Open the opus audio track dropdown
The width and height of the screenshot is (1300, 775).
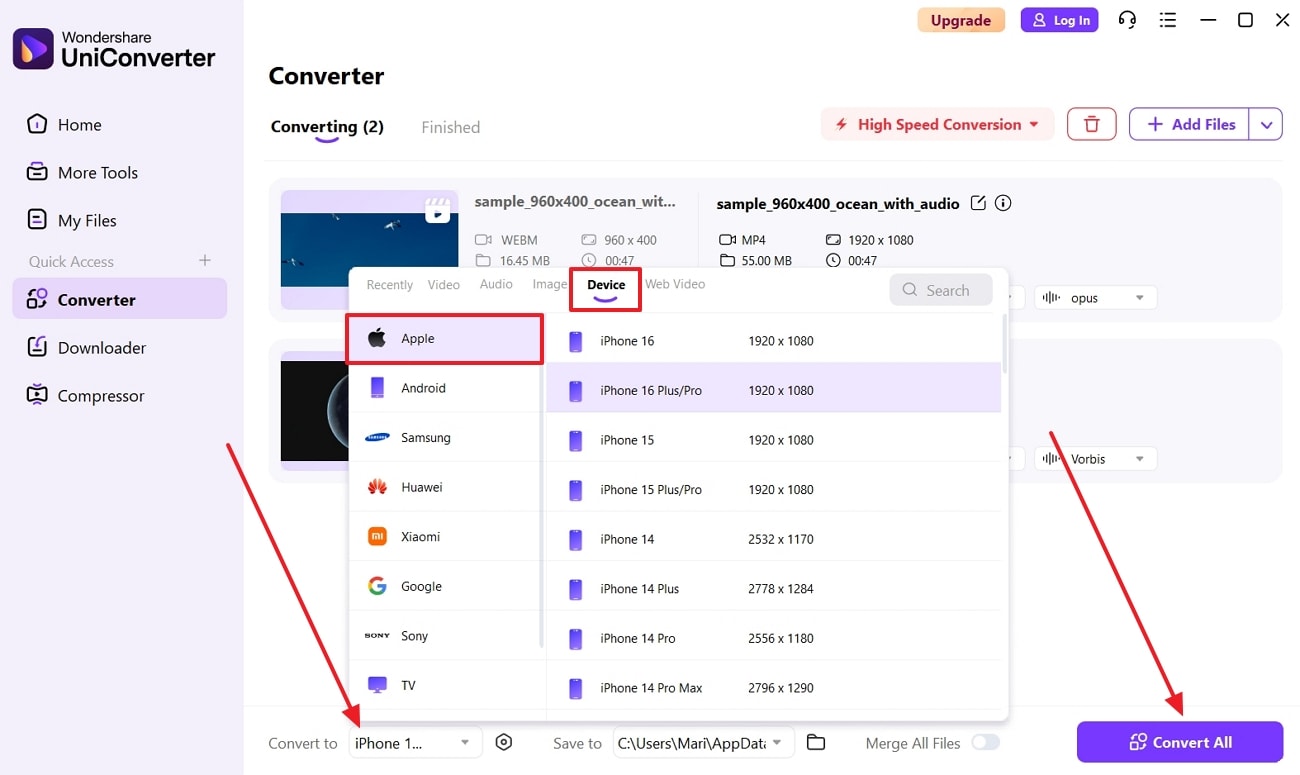[1095, 298]
